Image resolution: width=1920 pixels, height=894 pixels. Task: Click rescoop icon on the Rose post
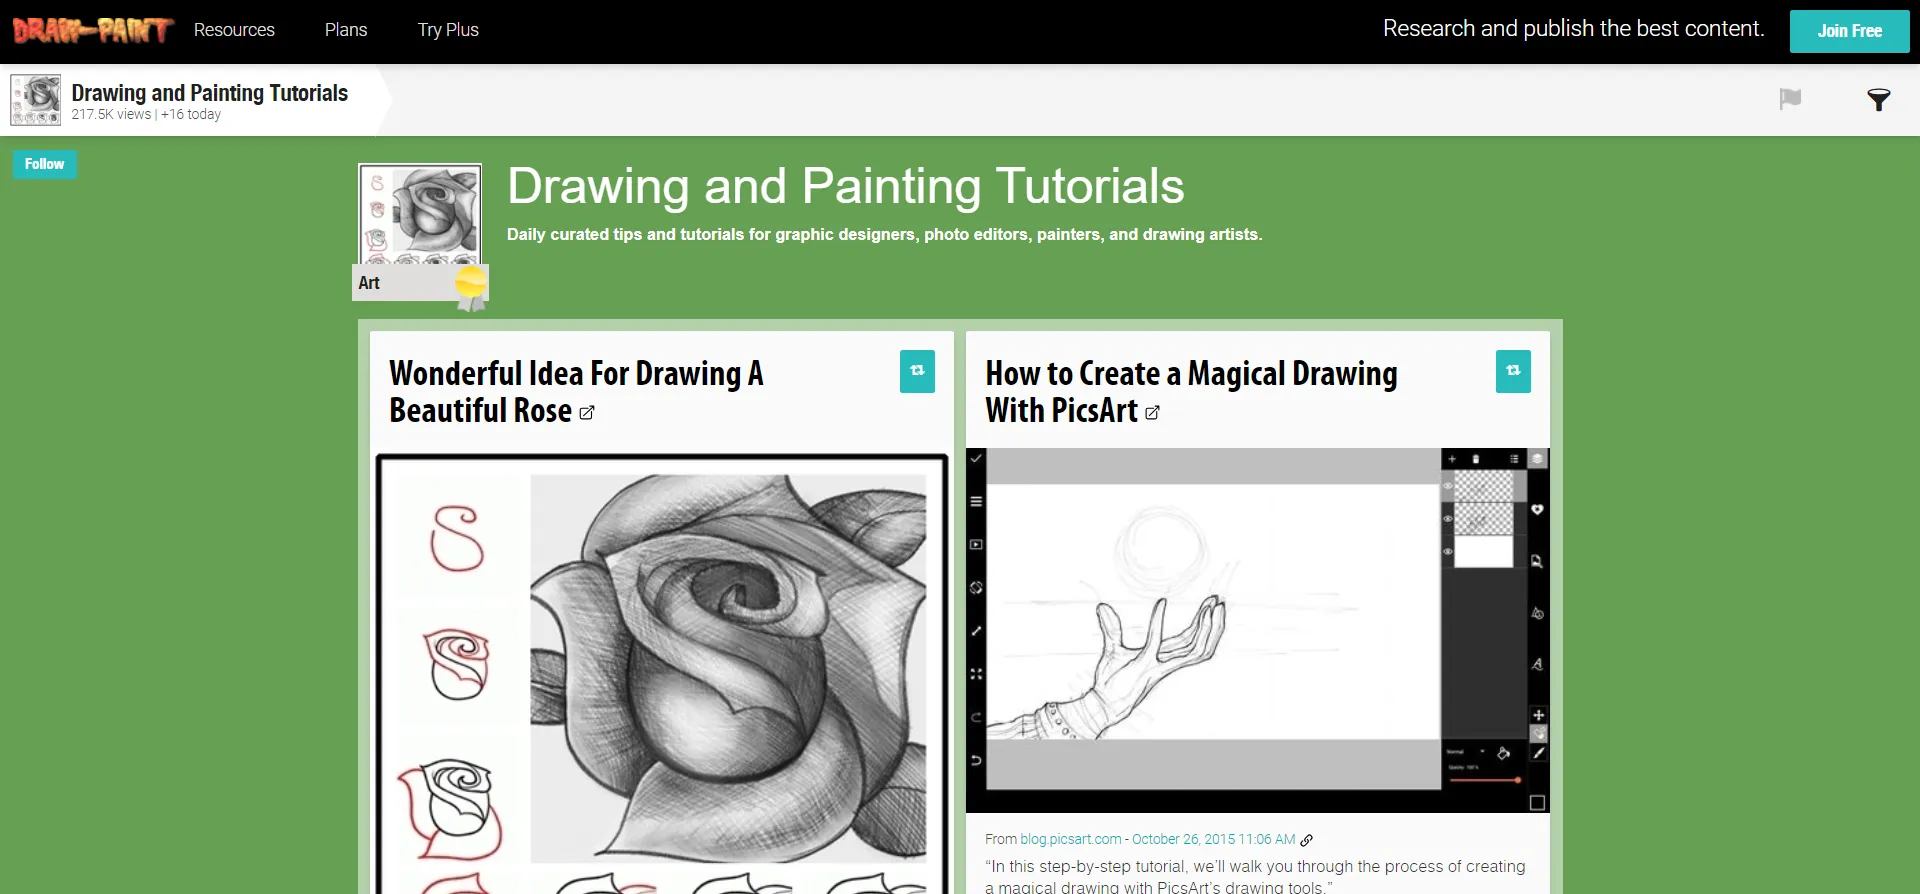coord(917,371)
